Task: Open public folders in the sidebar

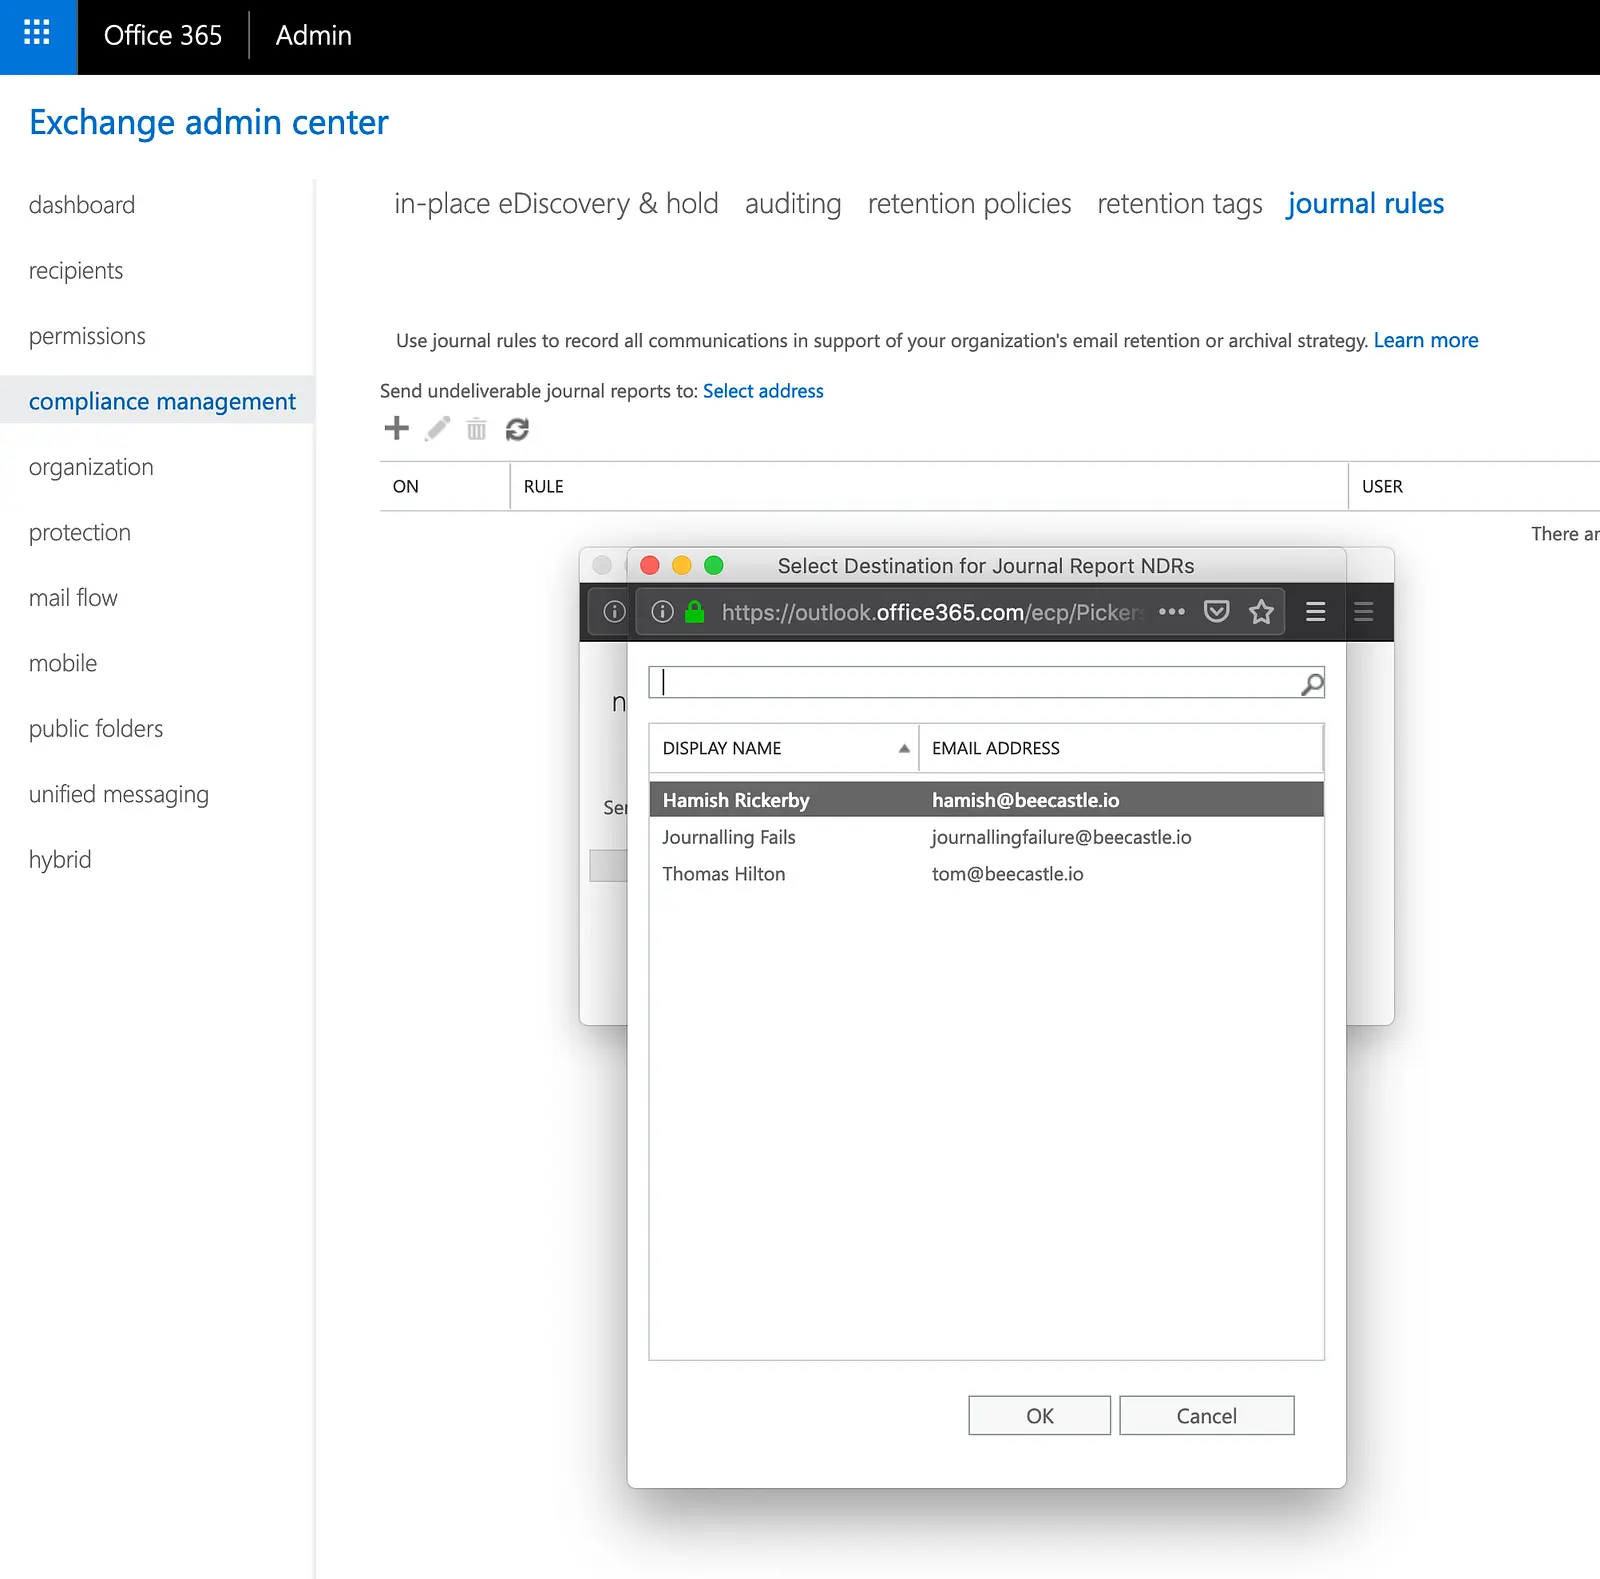Action: [x=96, y=729]
